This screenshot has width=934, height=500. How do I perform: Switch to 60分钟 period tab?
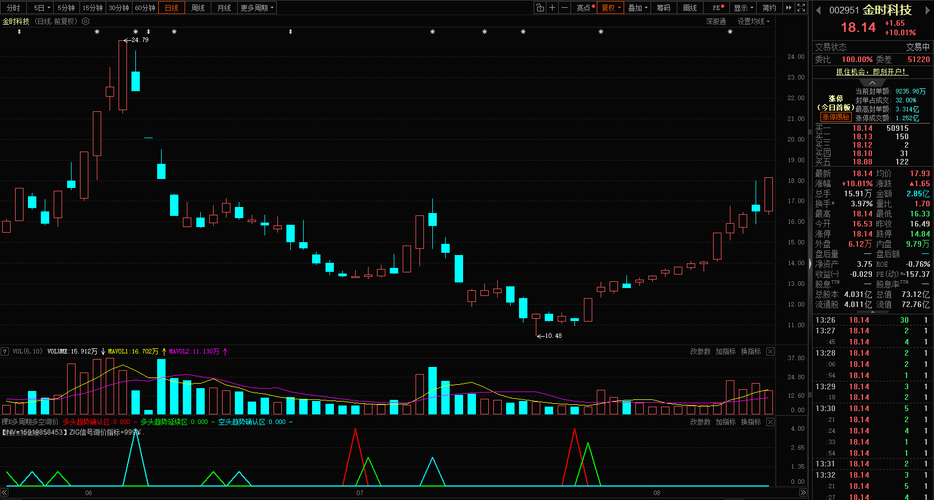click(145, 8)
